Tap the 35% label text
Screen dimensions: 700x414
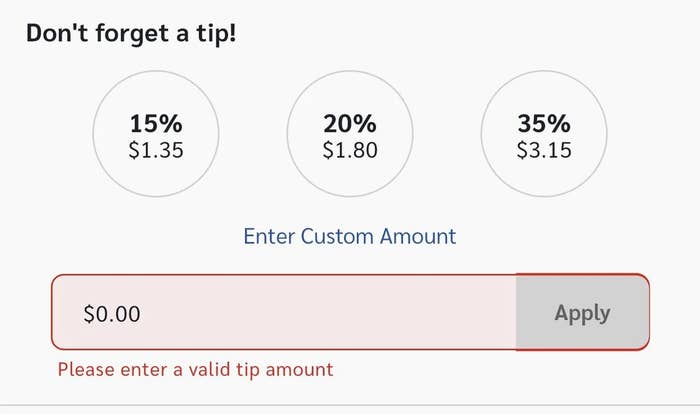(544, 124)
